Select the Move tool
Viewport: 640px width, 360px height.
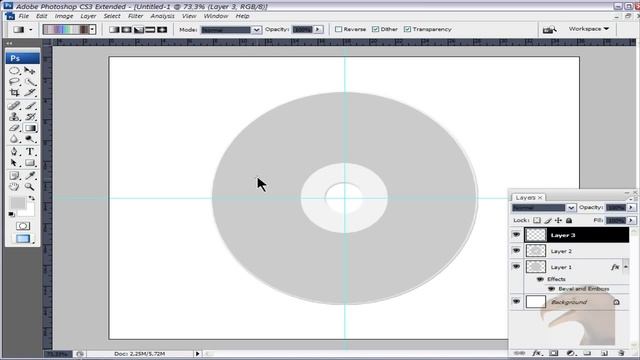pos(30,71)
